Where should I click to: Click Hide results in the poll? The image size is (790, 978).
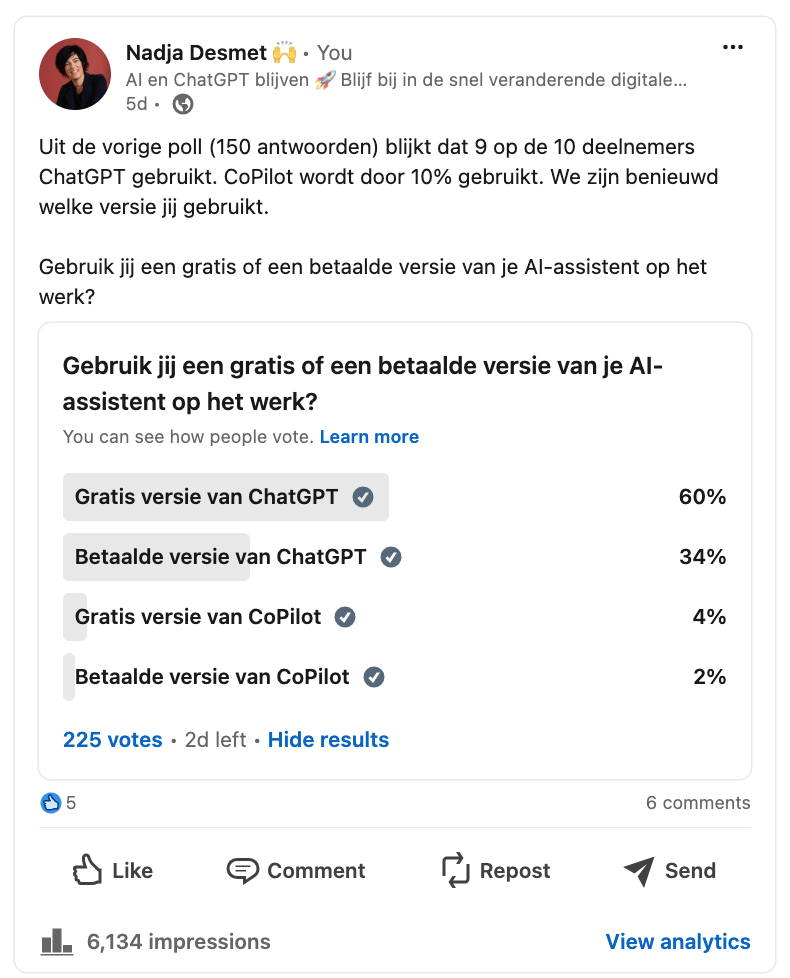tap(328, 740)
